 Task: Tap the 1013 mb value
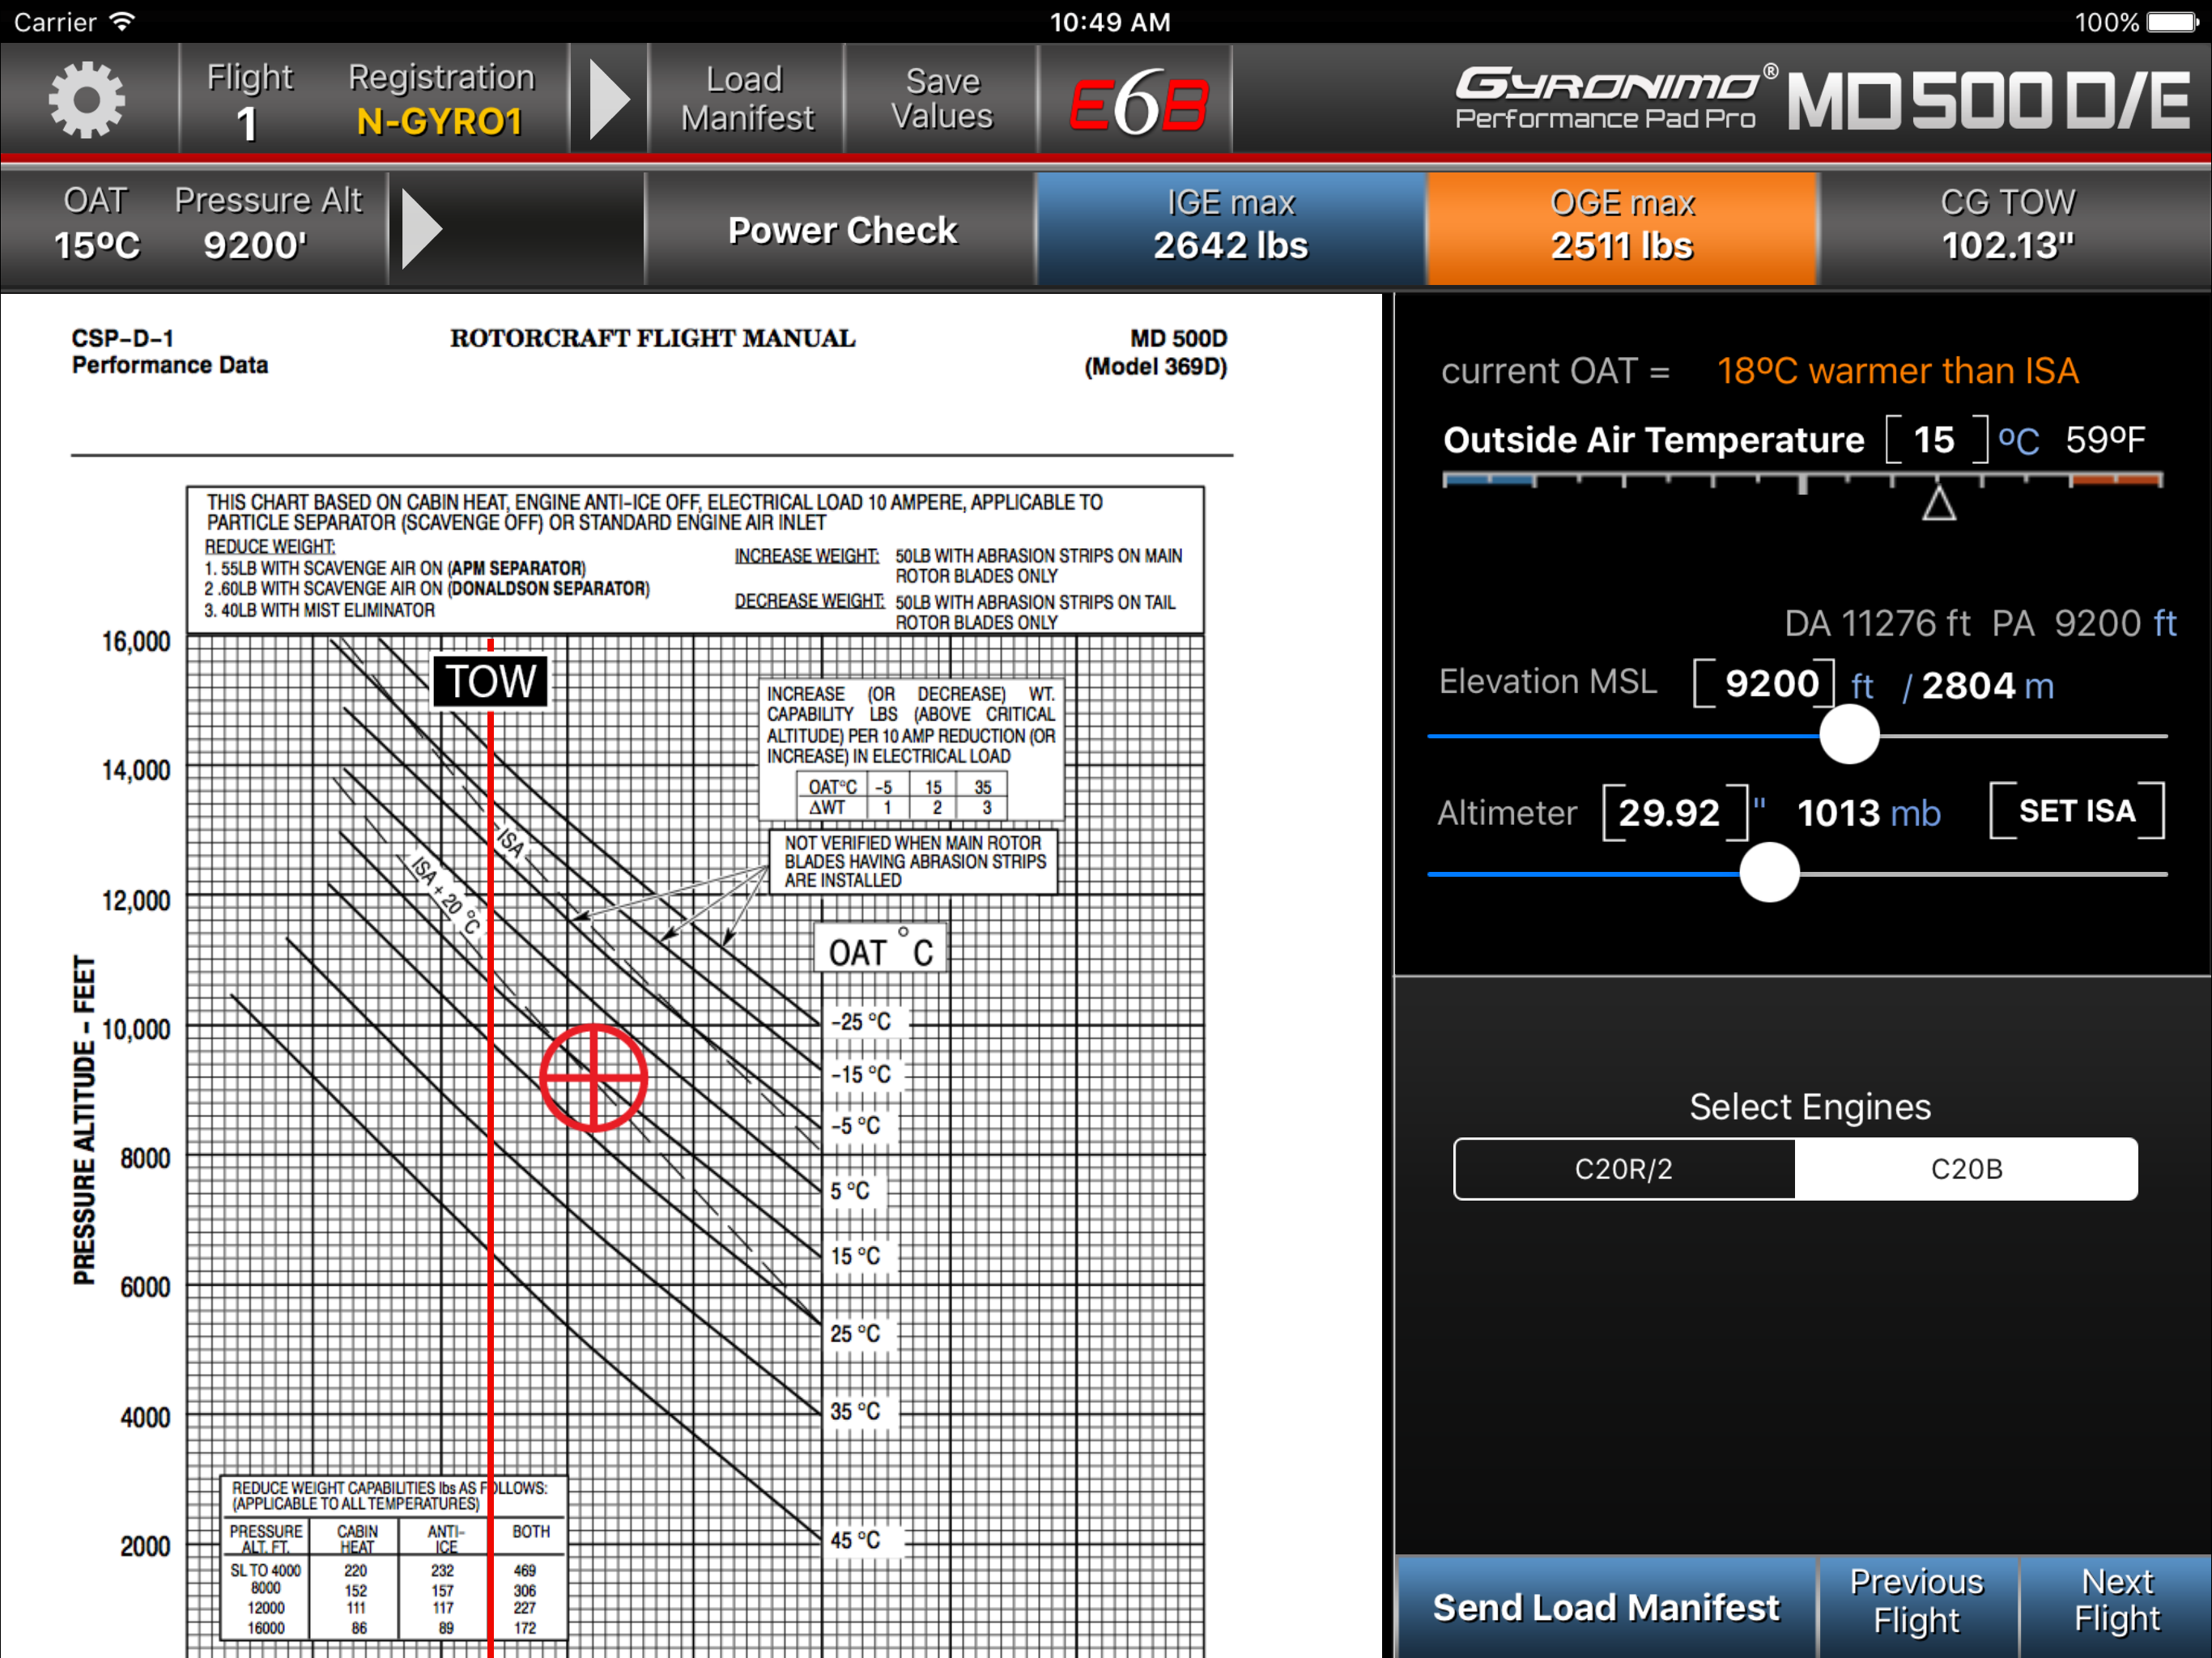(x=1868, y=813)
